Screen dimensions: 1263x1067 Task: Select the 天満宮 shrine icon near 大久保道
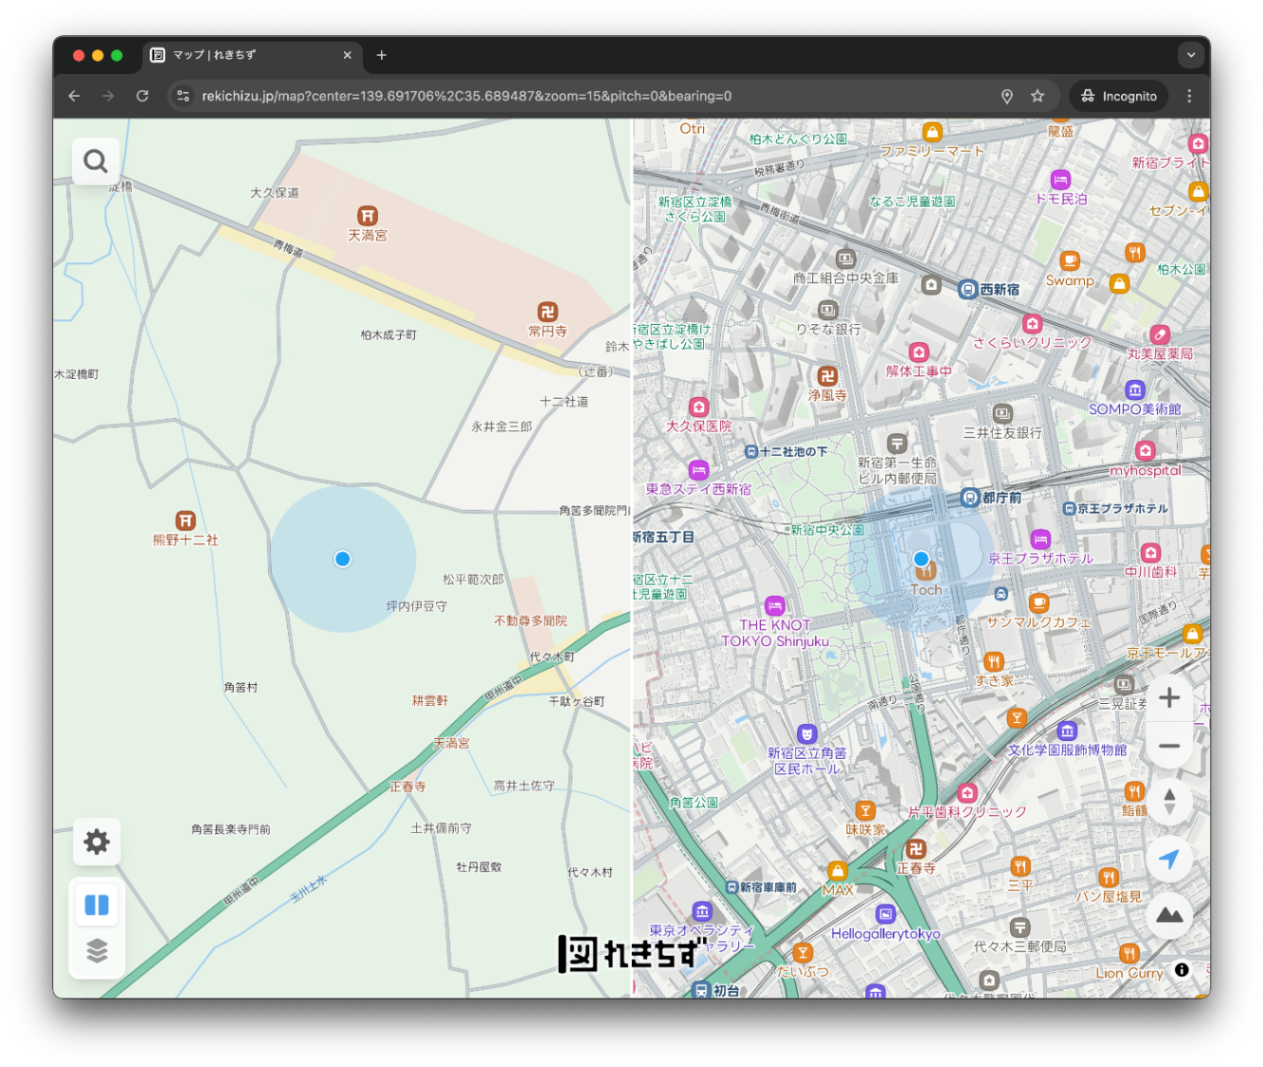click(367, 216)
